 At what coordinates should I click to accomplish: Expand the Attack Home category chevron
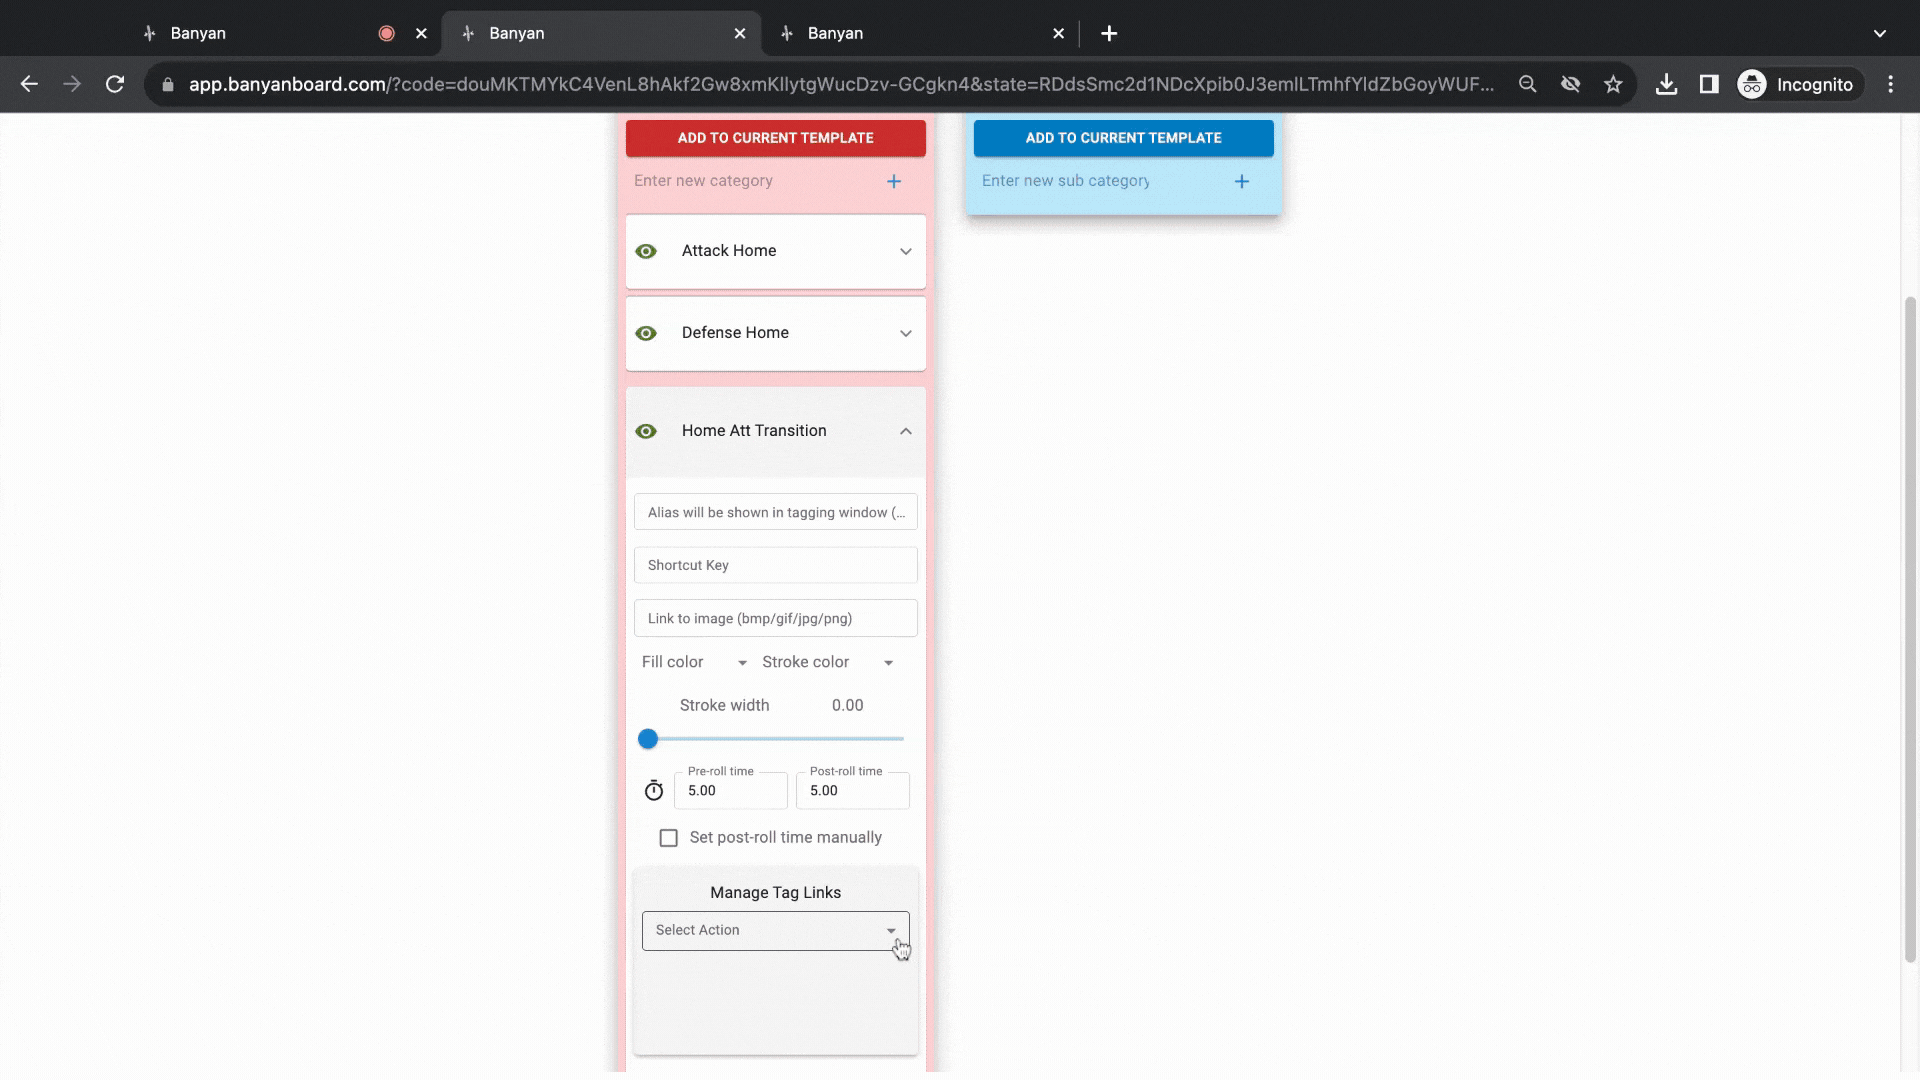point(906,251)
